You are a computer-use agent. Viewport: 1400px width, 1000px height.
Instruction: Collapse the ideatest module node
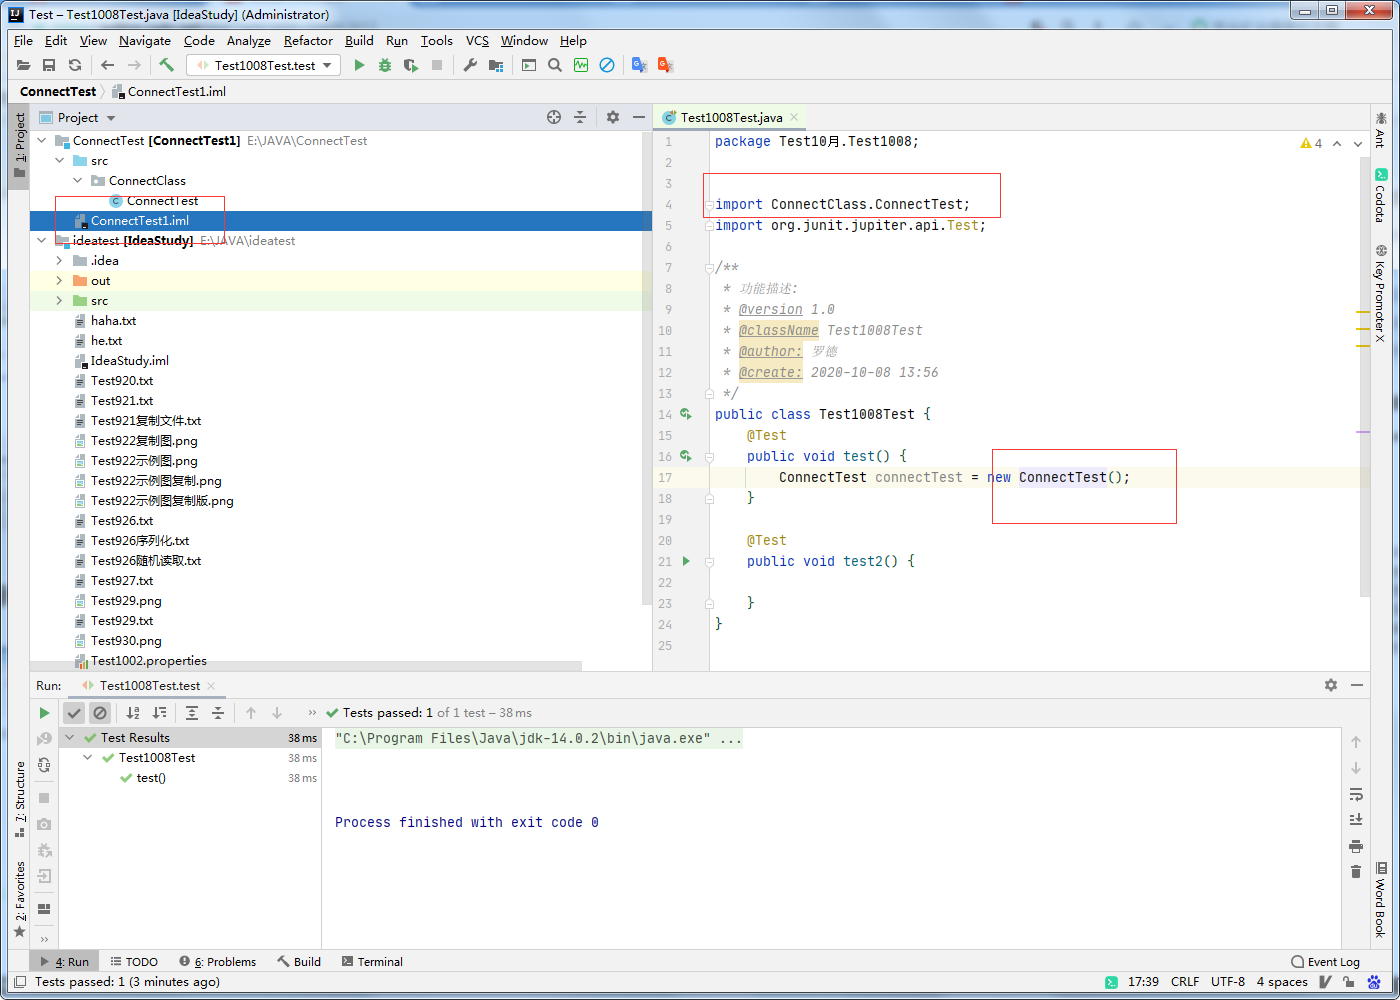(x=42, y=241)
